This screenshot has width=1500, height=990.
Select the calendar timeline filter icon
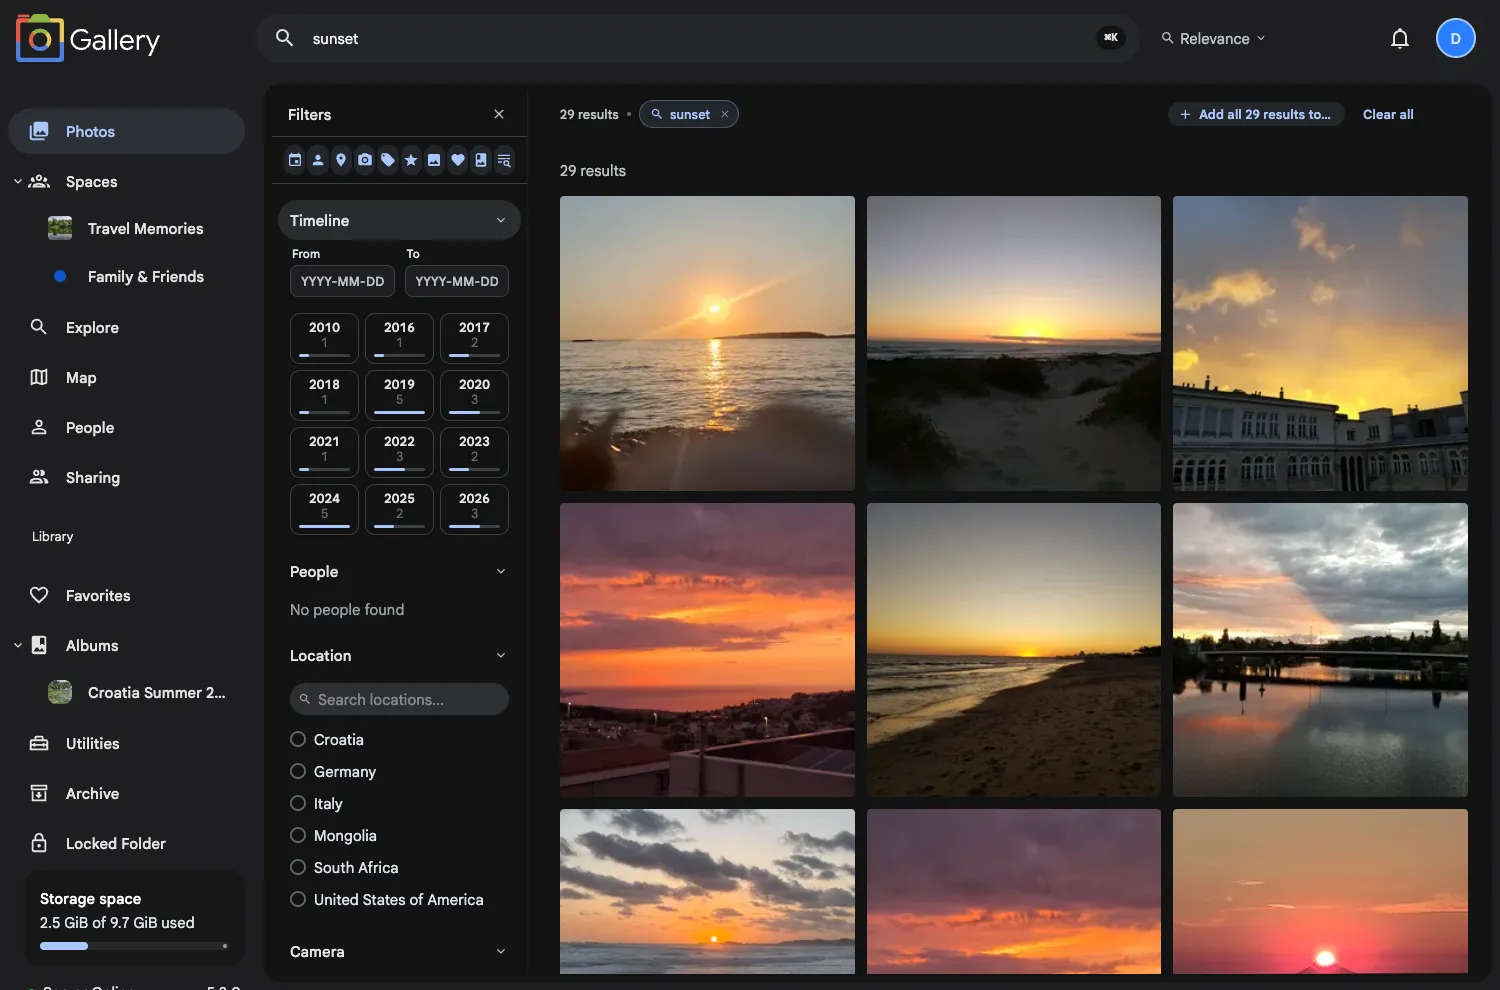coord(295,160)
